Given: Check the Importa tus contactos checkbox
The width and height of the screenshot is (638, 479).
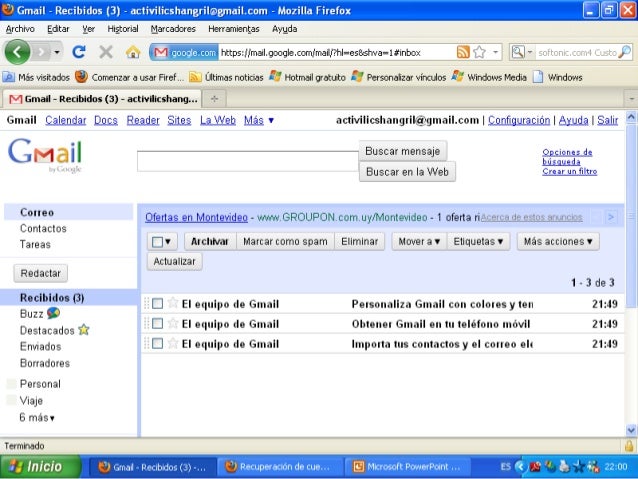Looking at the screenshot, I should [157, 343].
